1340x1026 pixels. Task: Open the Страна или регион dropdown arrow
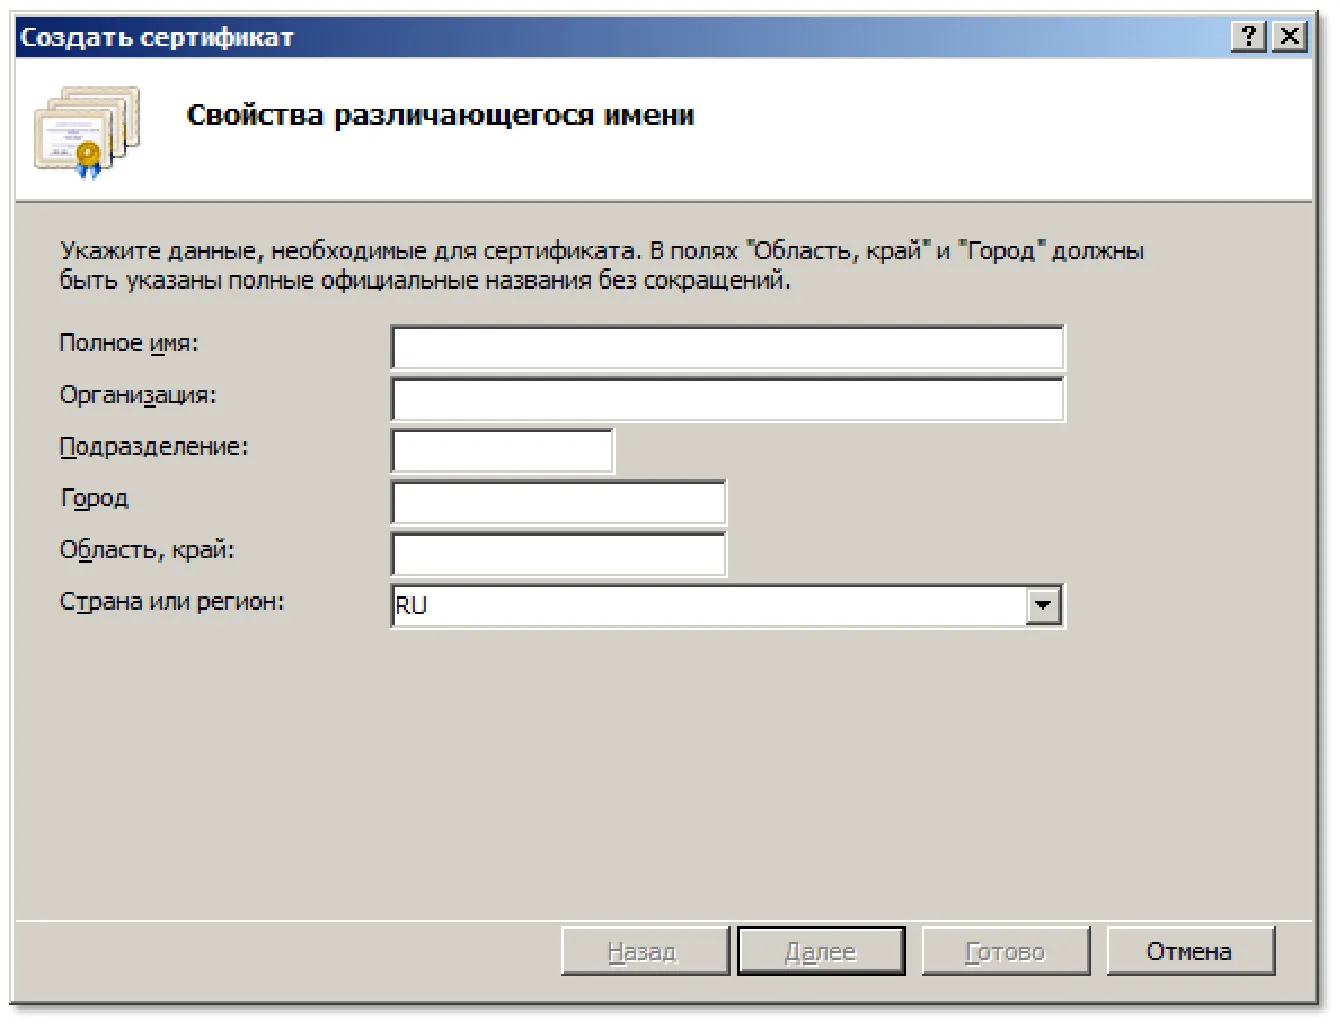click(1043, 606)
